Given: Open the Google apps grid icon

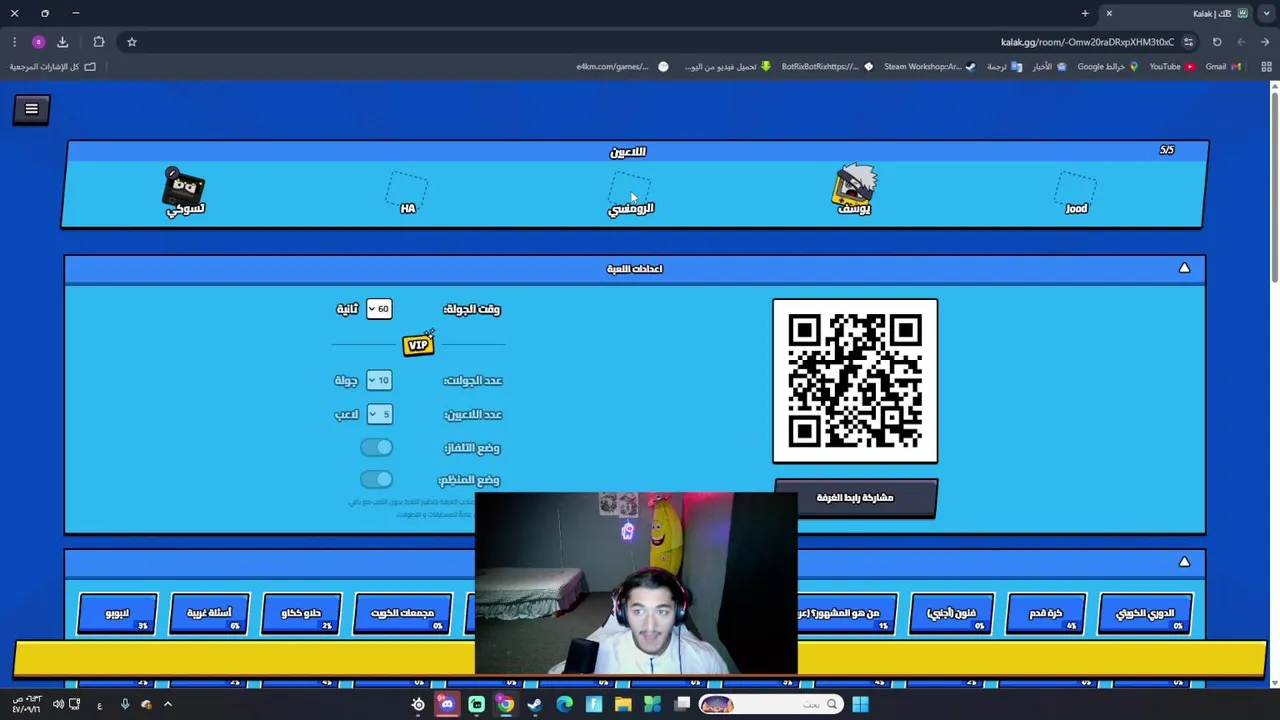Looking at the screenshot, I should (x=1266, y=67).
